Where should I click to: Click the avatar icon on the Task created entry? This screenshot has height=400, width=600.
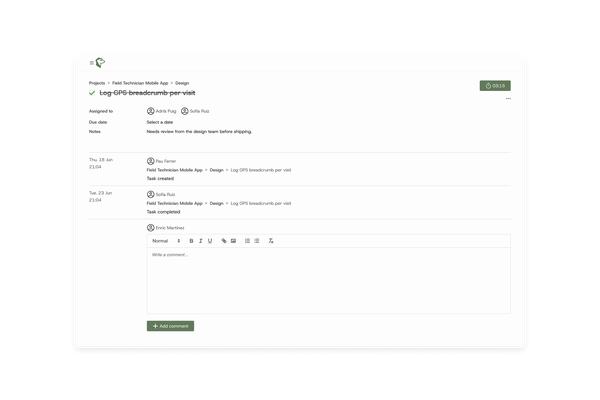tap(150, 161)
